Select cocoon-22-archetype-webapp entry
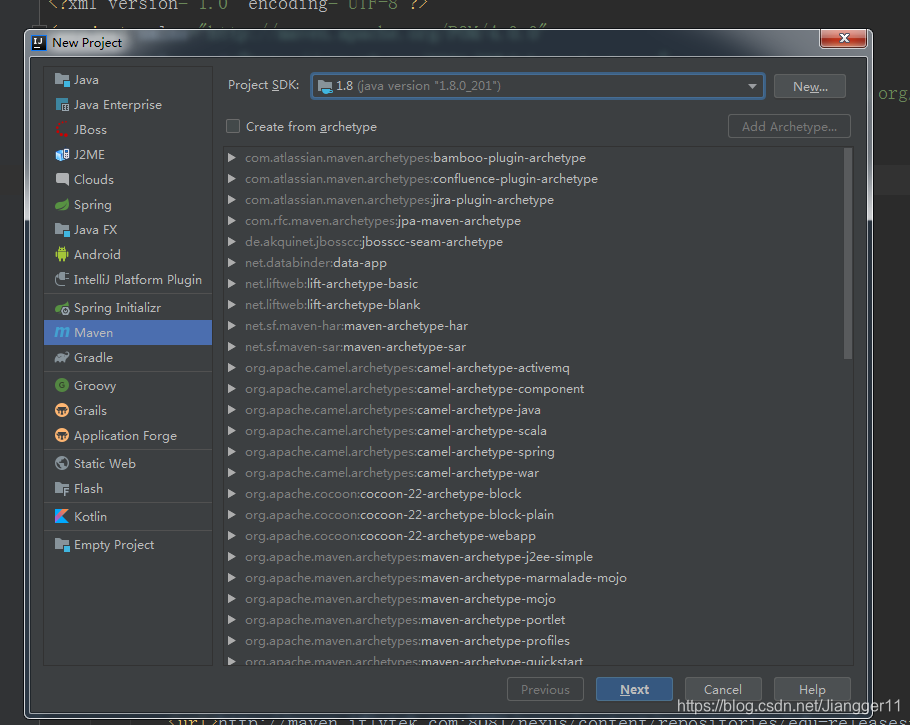Viewport: 910px width, 725px height. (390, 536)
